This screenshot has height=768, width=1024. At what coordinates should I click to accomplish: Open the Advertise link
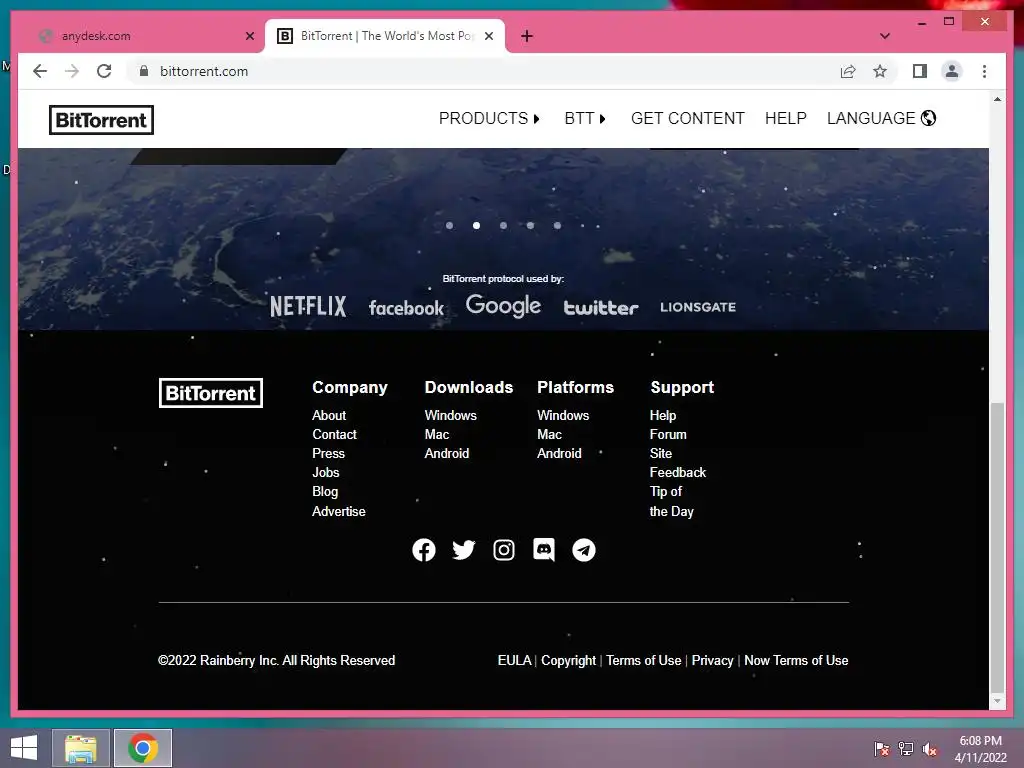click(338, 511)
